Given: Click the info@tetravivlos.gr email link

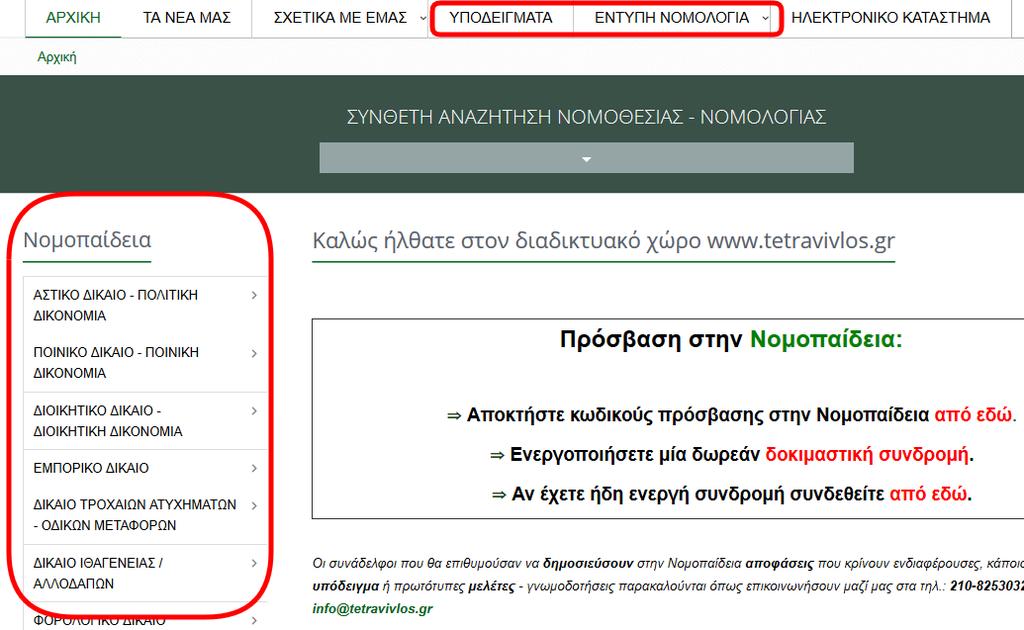Looking at the screenshot, I should point(372,608).
